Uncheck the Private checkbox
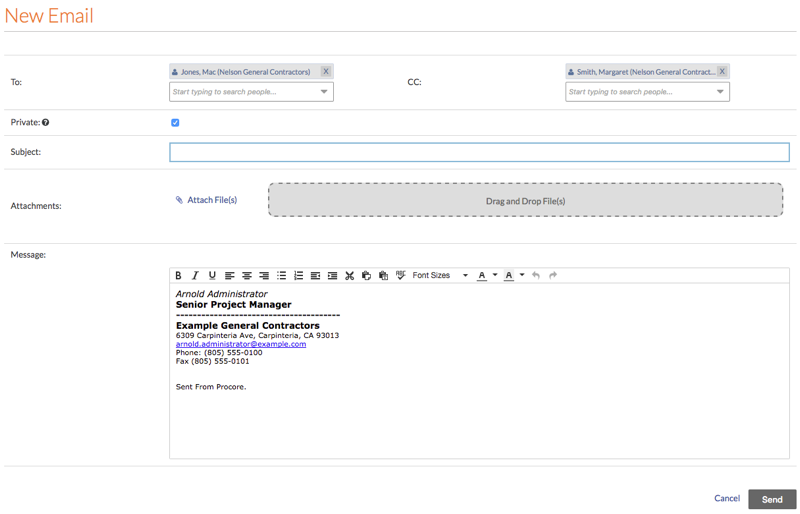 [175, 123]
